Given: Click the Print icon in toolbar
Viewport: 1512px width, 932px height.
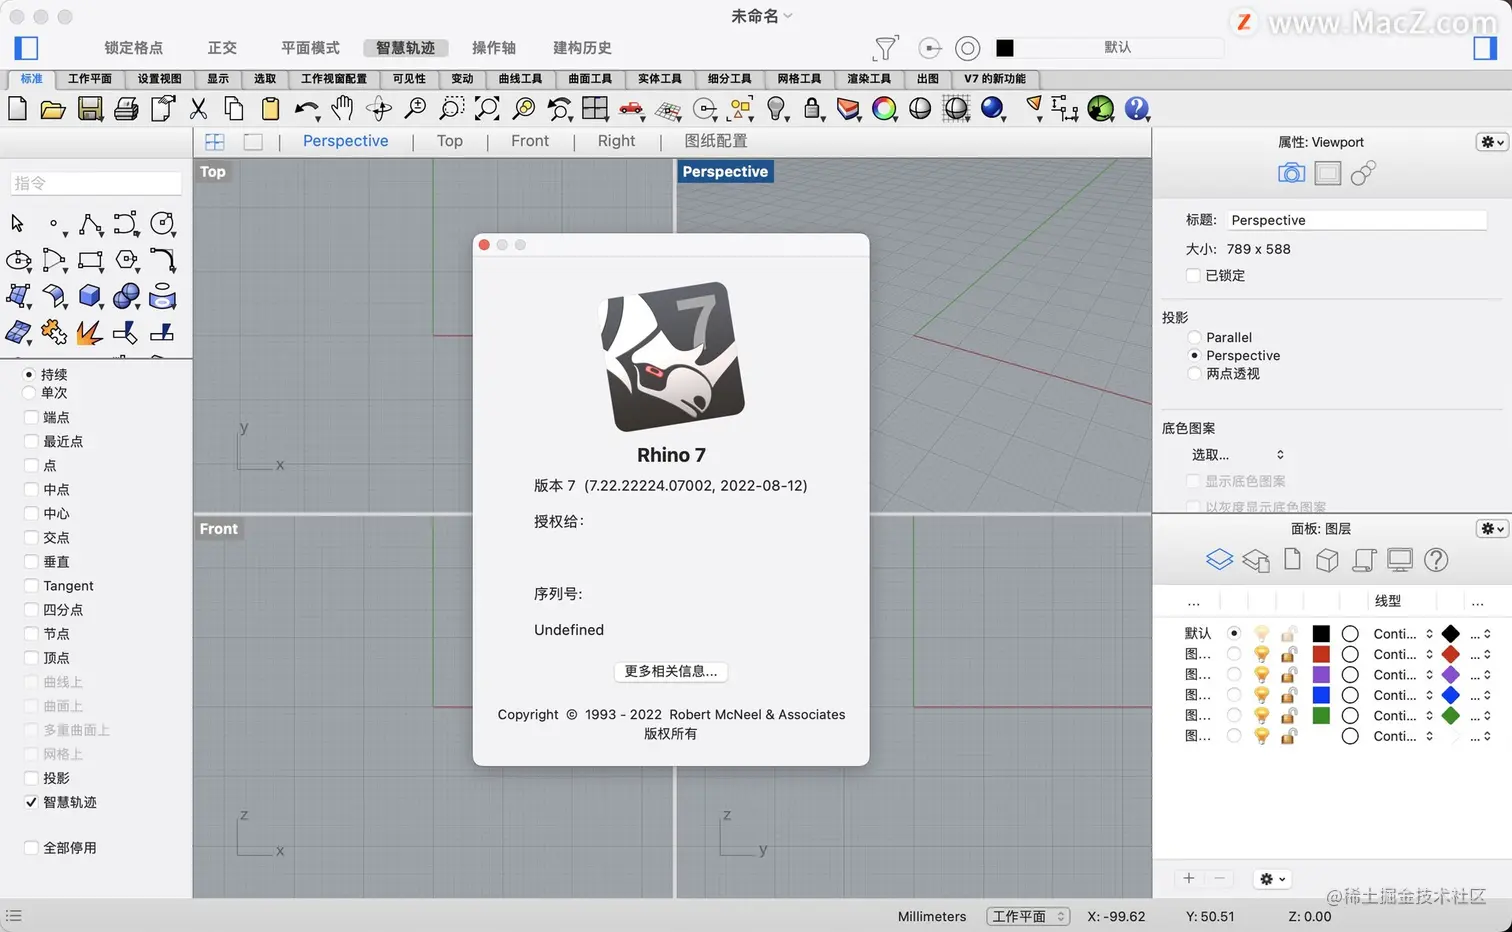Looking at the screenshot, I should (126, 109).
